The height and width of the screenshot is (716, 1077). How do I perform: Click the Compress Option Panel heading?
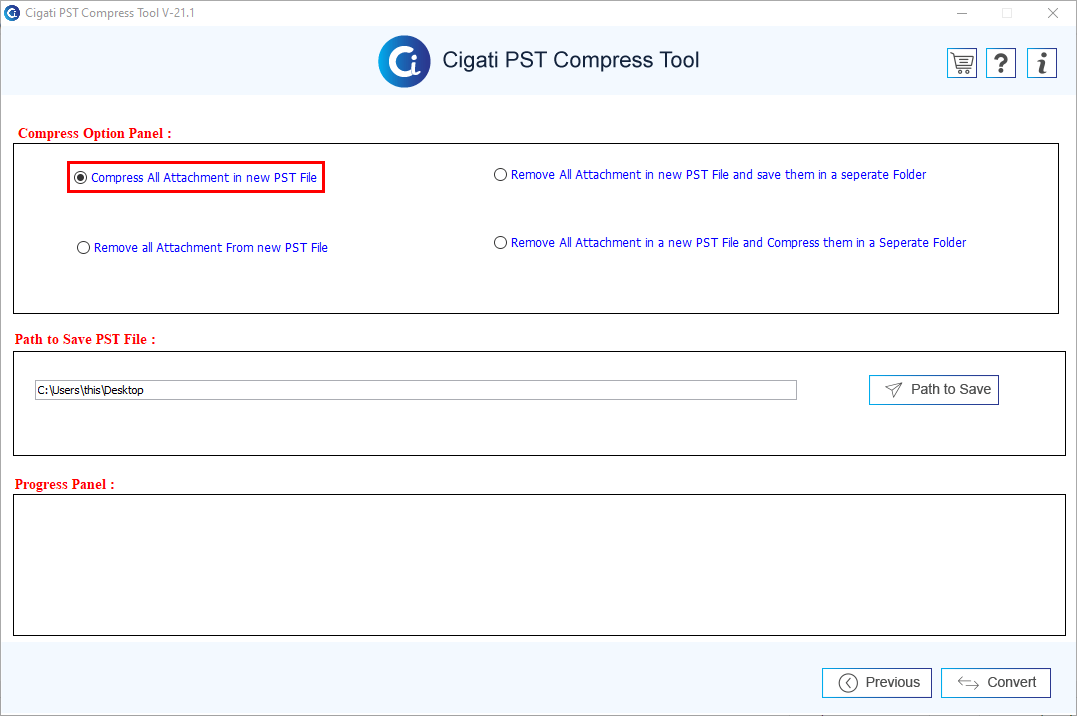pyautogui.click(x=95, y=133)
